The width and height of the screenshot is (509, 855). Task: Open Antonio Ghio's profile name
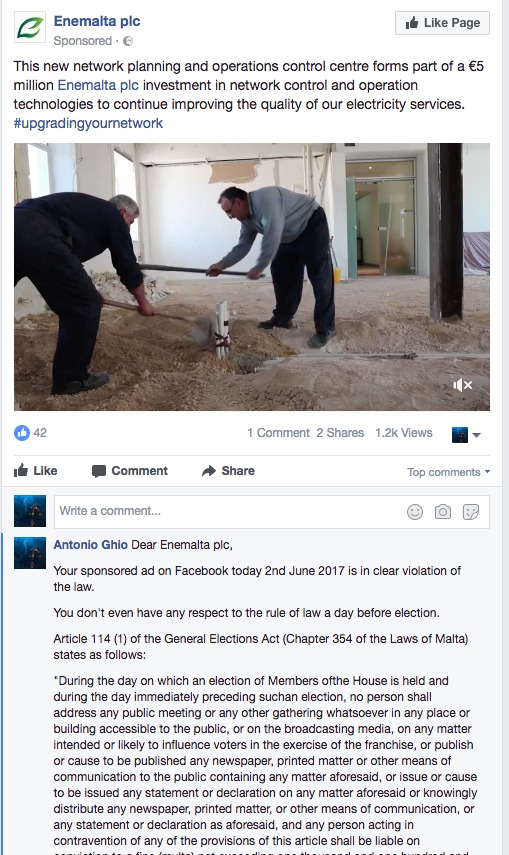click(91, 545)
